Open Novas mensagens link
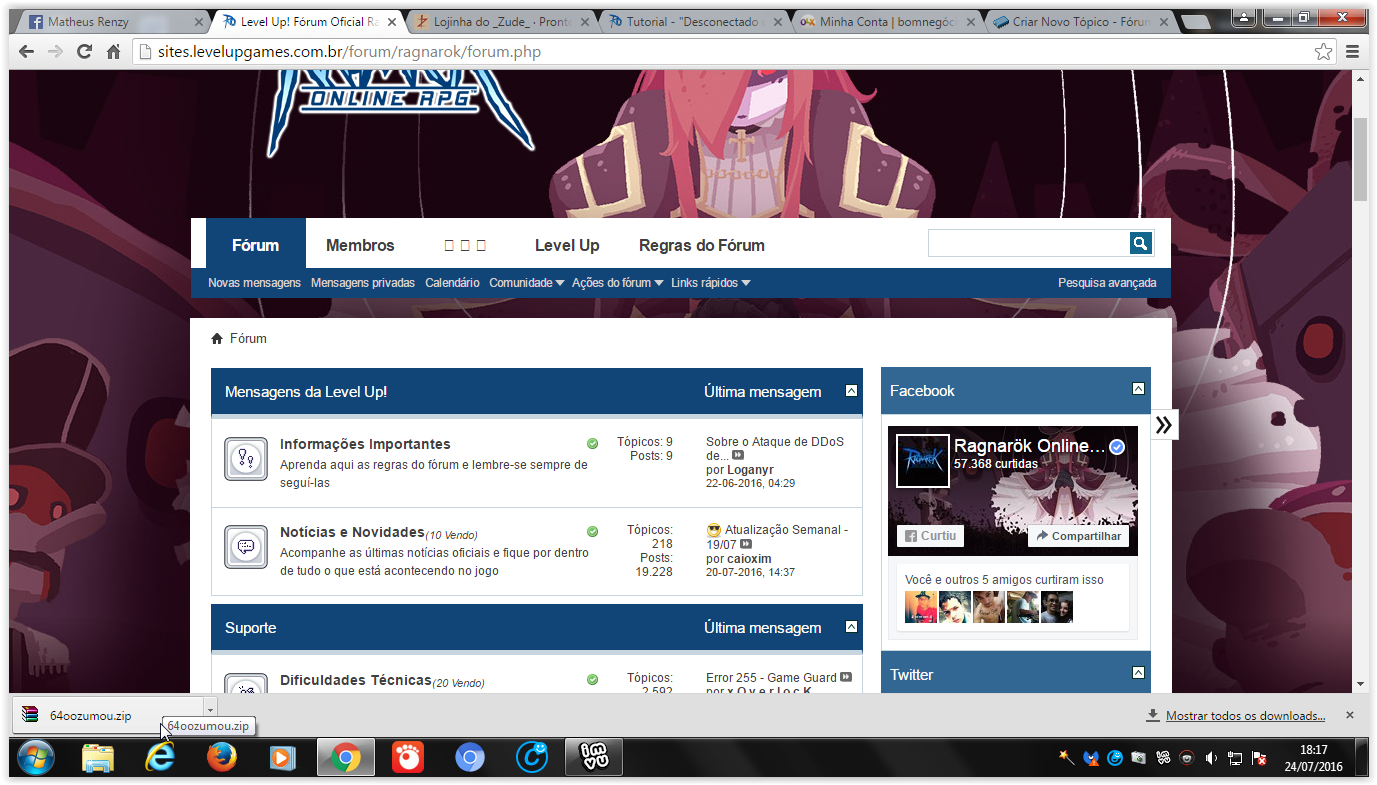 point(254,283)
